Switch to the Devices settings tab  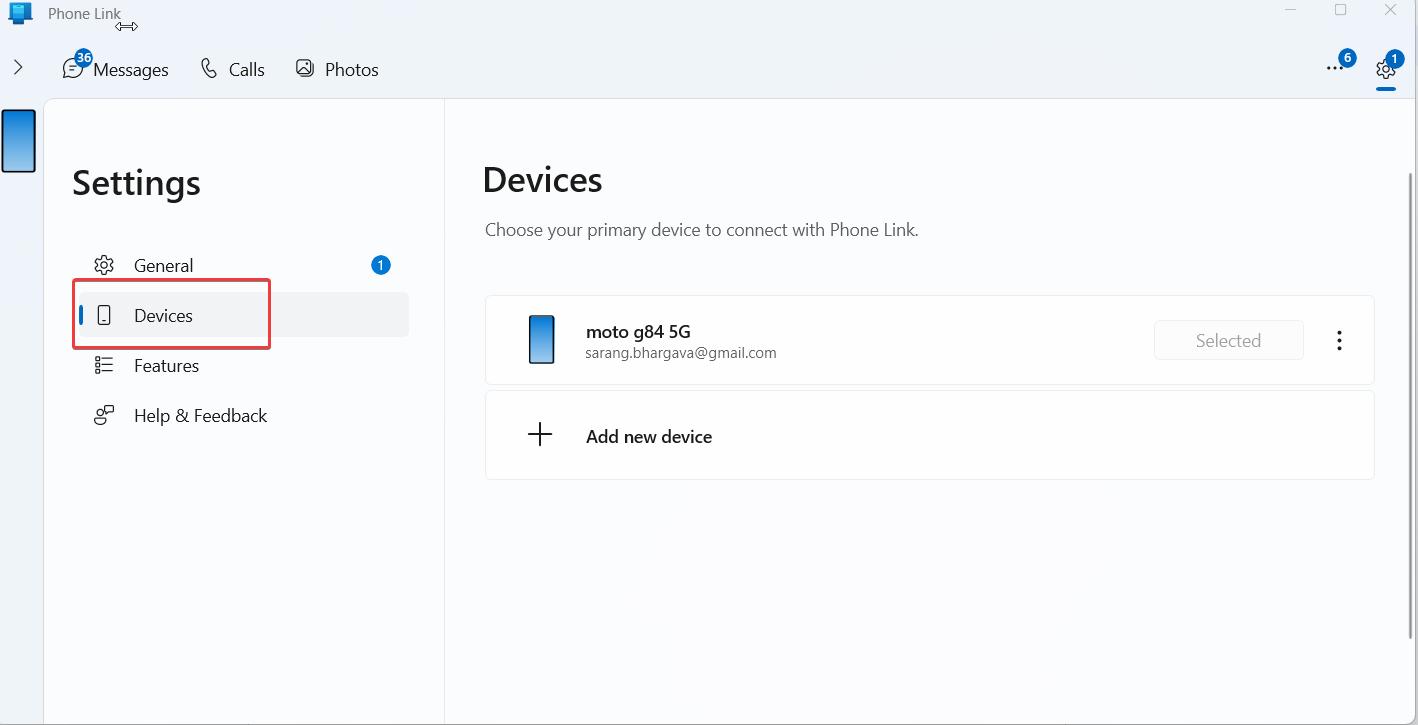point(163,315)
